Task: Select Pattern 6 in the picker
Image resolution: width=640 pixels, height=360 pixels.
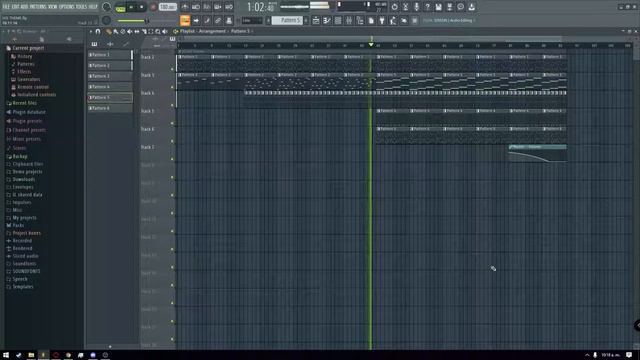Action: (x=110, y=108)
